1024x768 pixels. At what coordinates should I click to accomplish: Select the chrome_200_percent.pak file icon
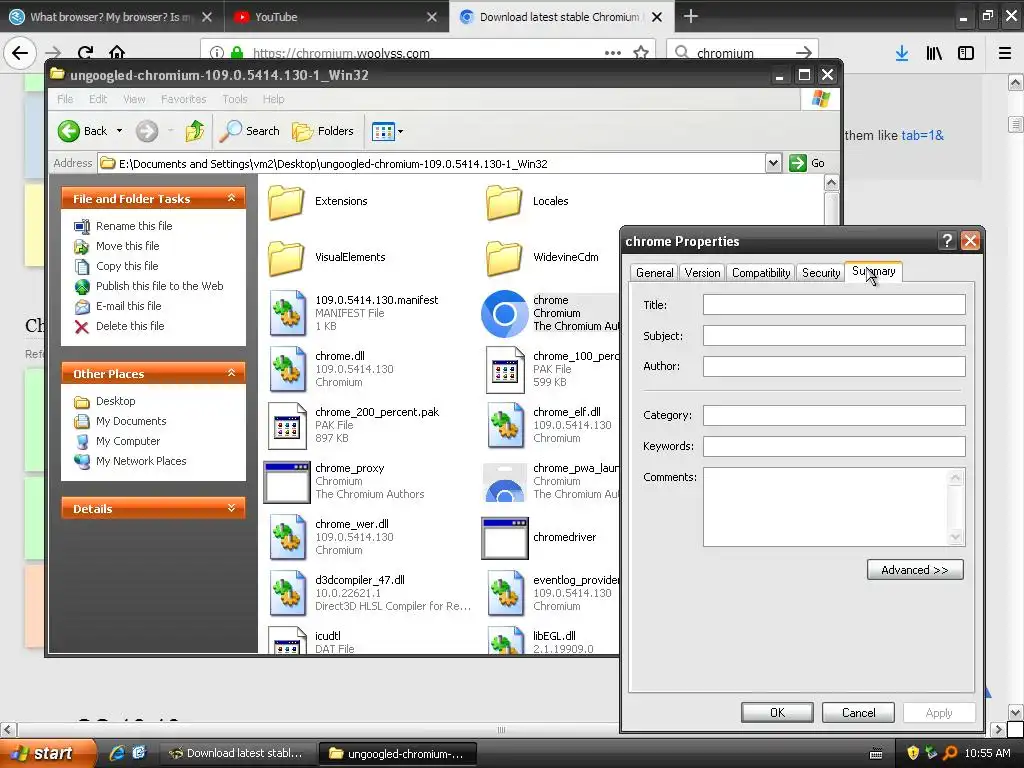tap(287, 426)
